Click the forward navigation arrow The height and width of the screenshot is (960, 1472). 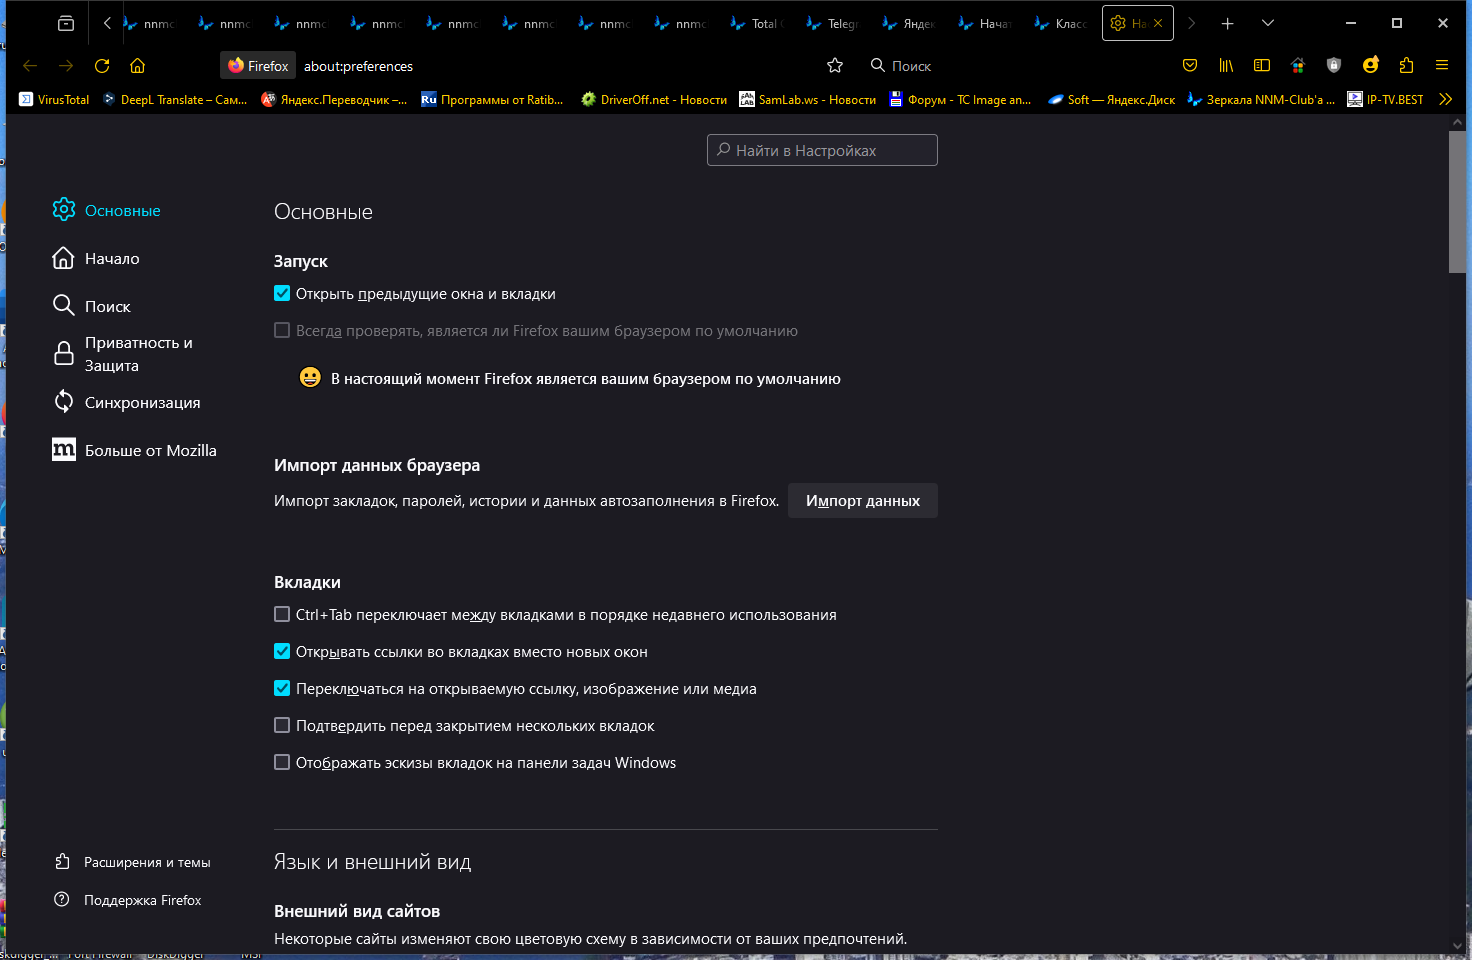(66, 66)
